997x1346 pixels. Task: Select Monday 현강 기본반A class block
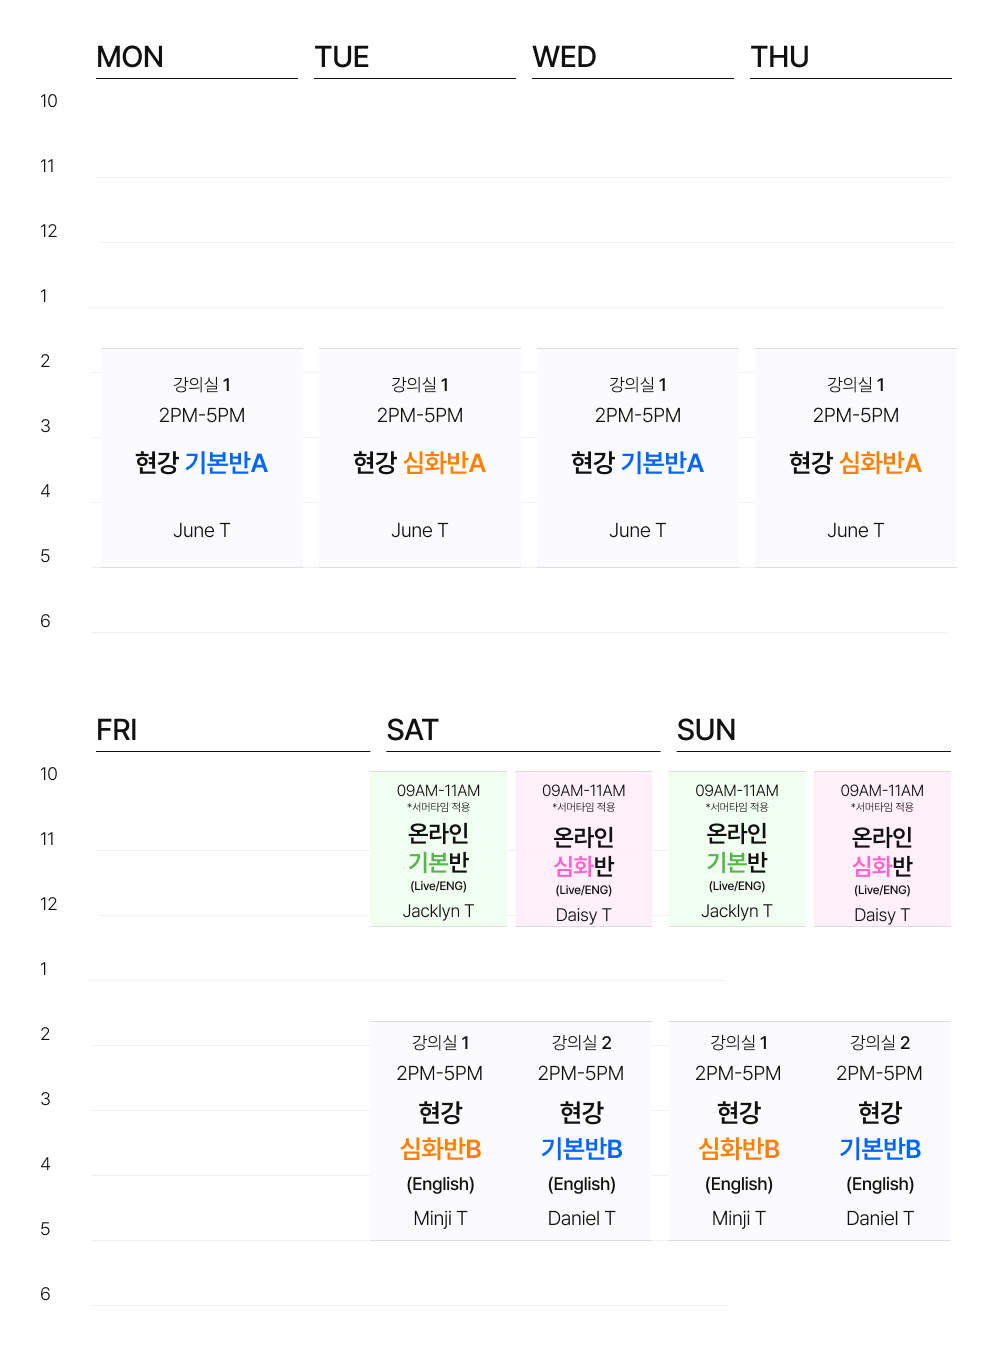202,458
